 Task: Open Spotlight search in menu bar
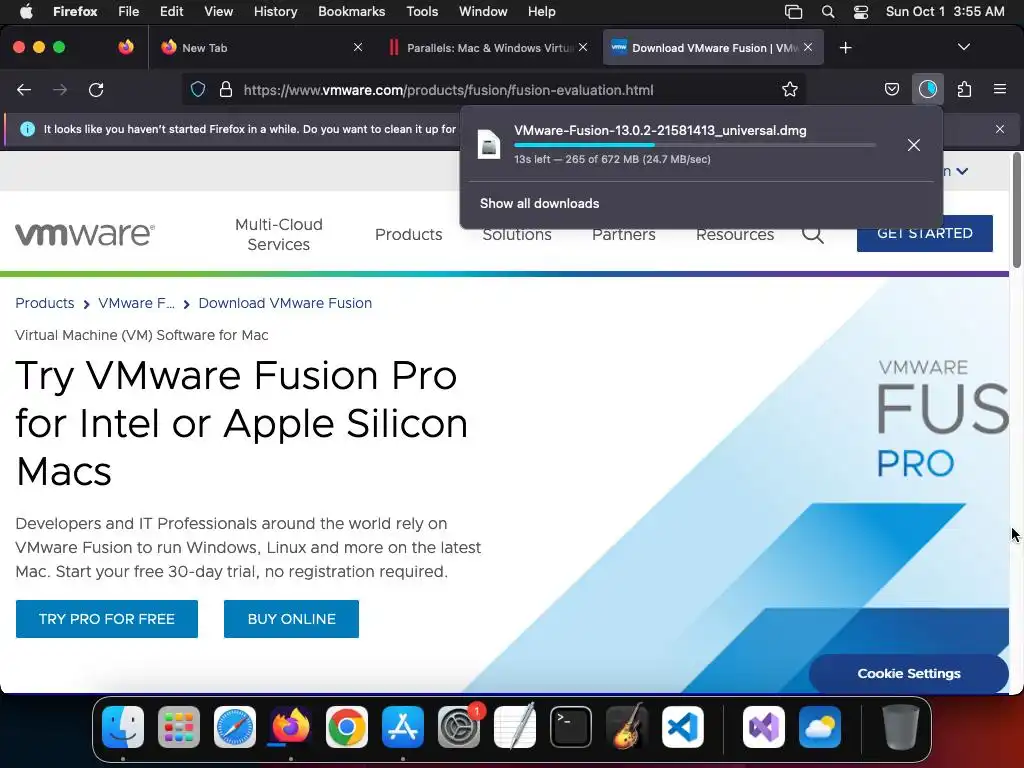(827, 12)
